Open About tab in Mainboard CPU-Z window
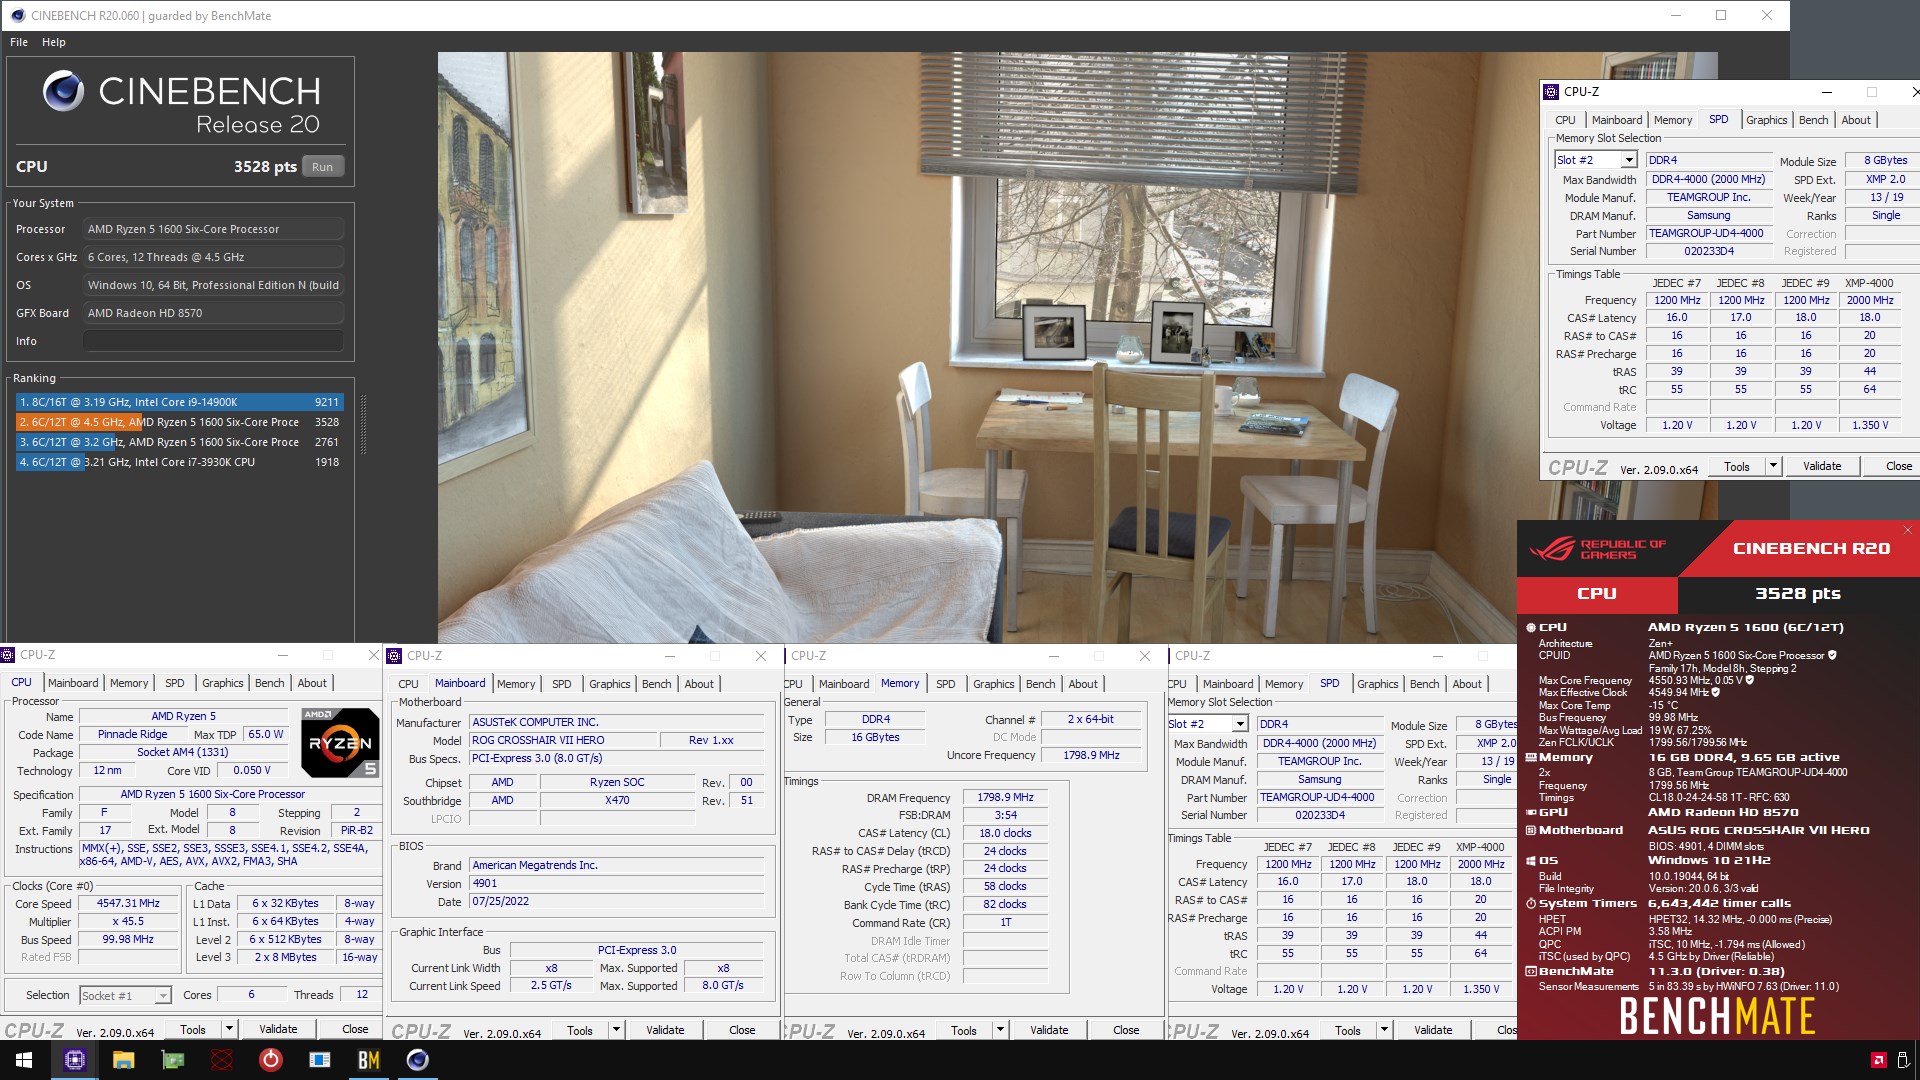Image resolution: width=1920 pixels, height=1080 pixels. (699, 684)
